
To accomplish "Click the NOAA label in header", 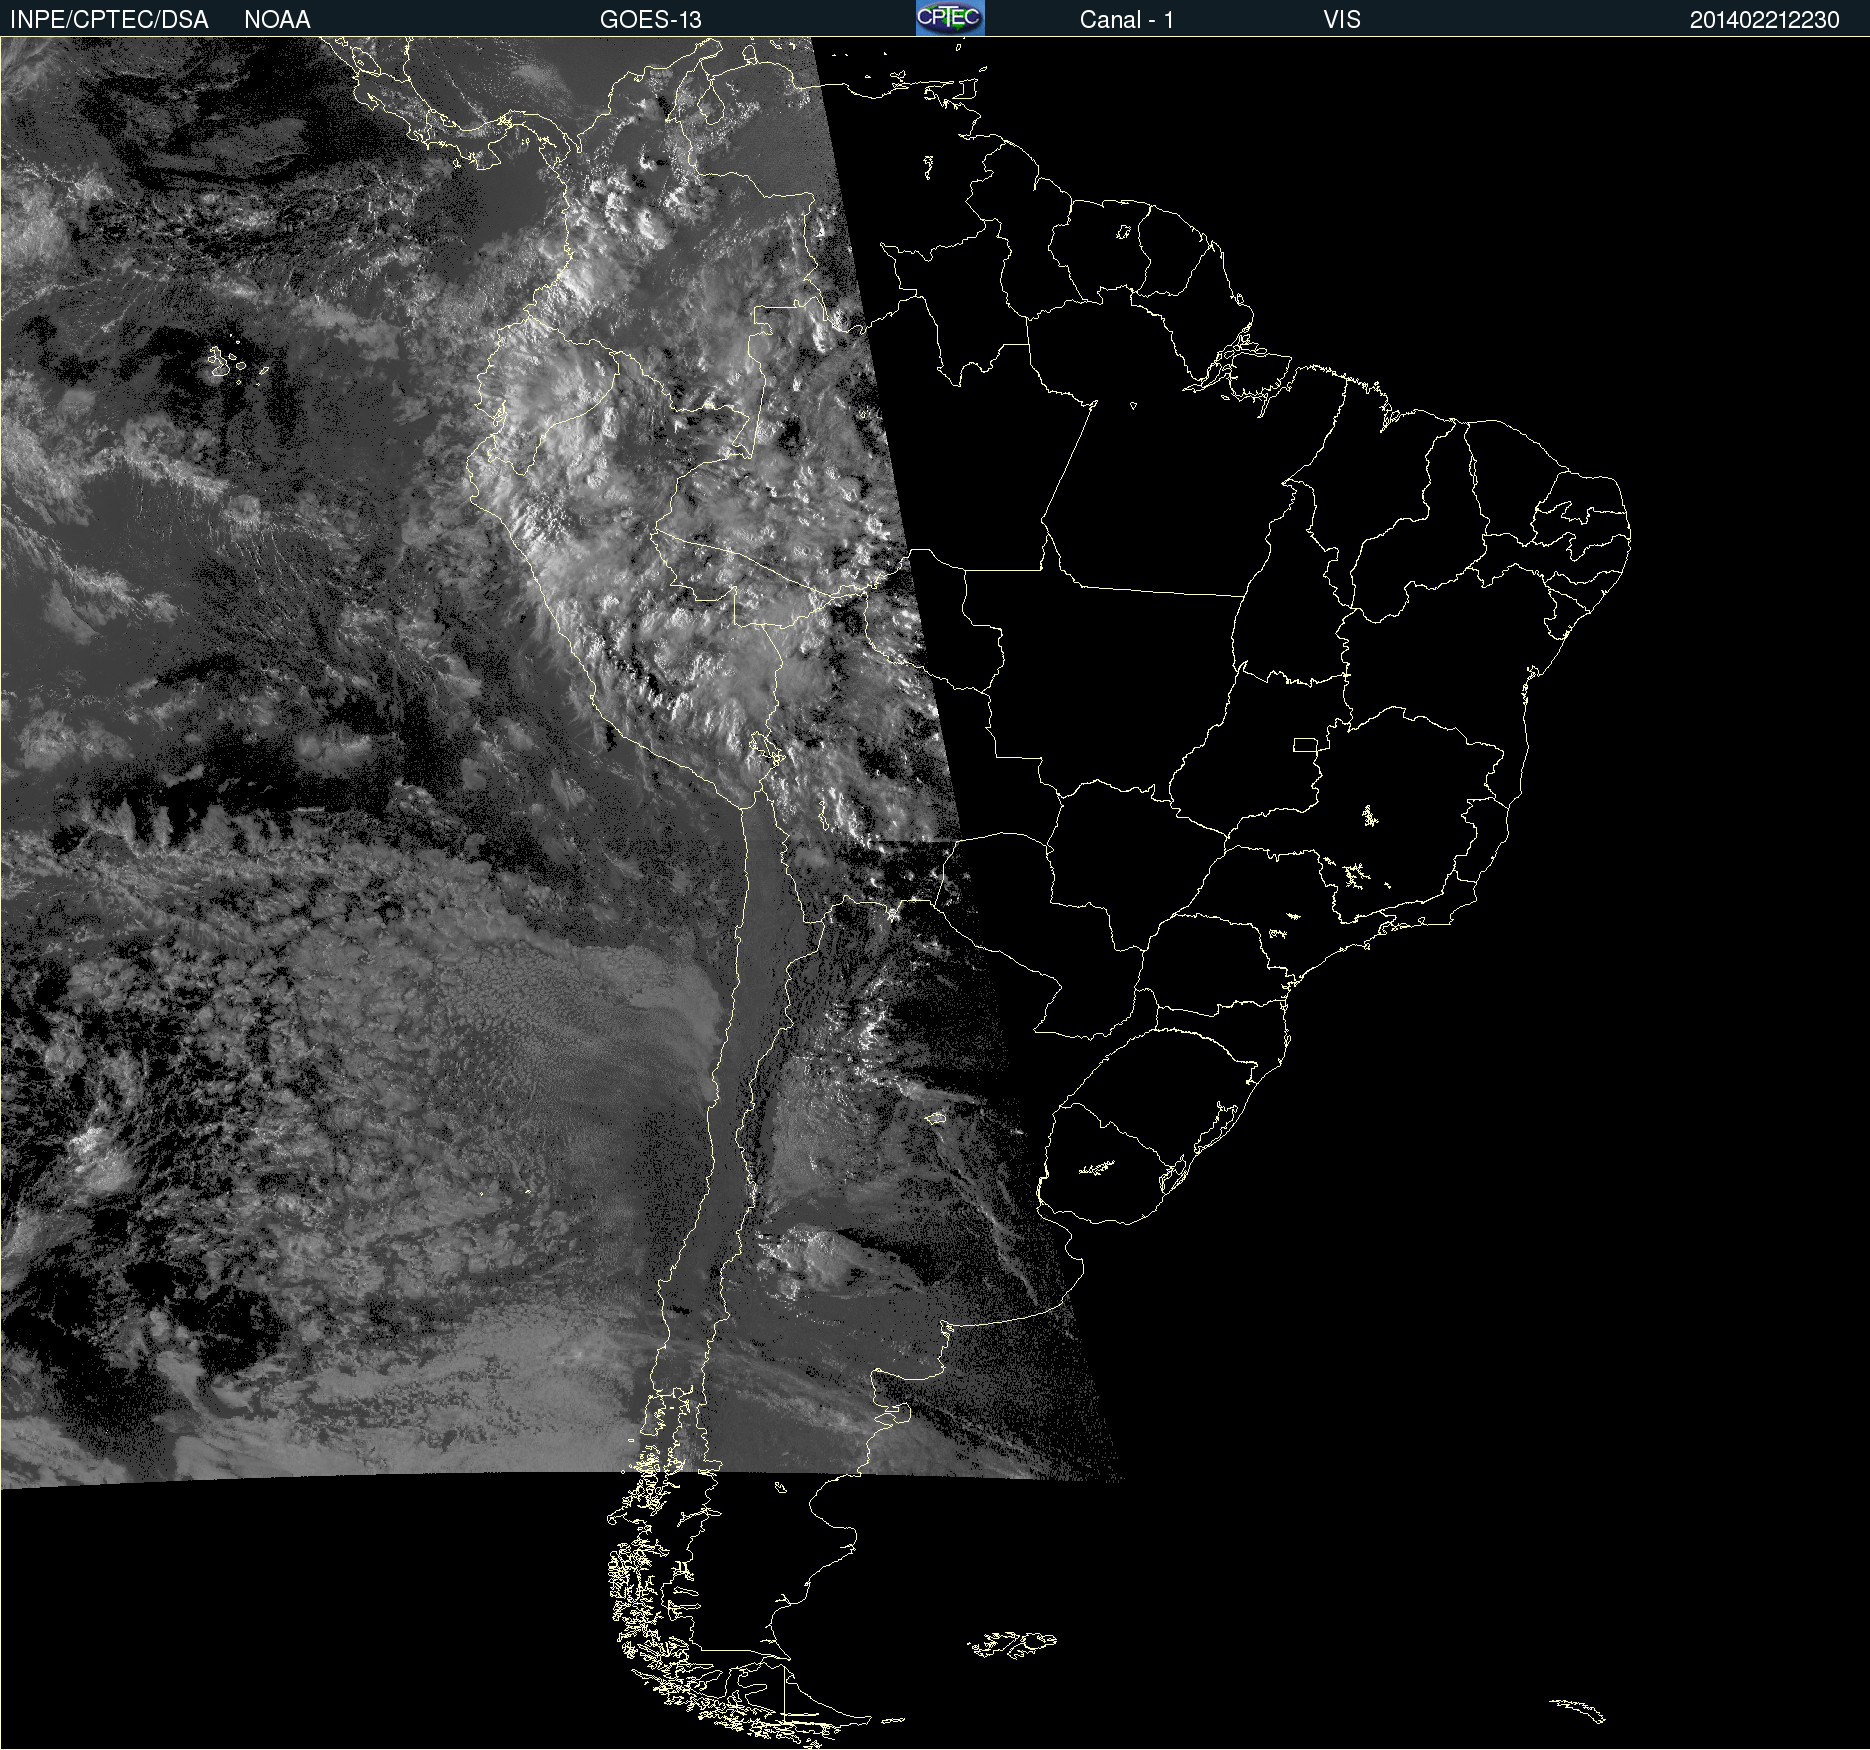I will pos(277,20).
